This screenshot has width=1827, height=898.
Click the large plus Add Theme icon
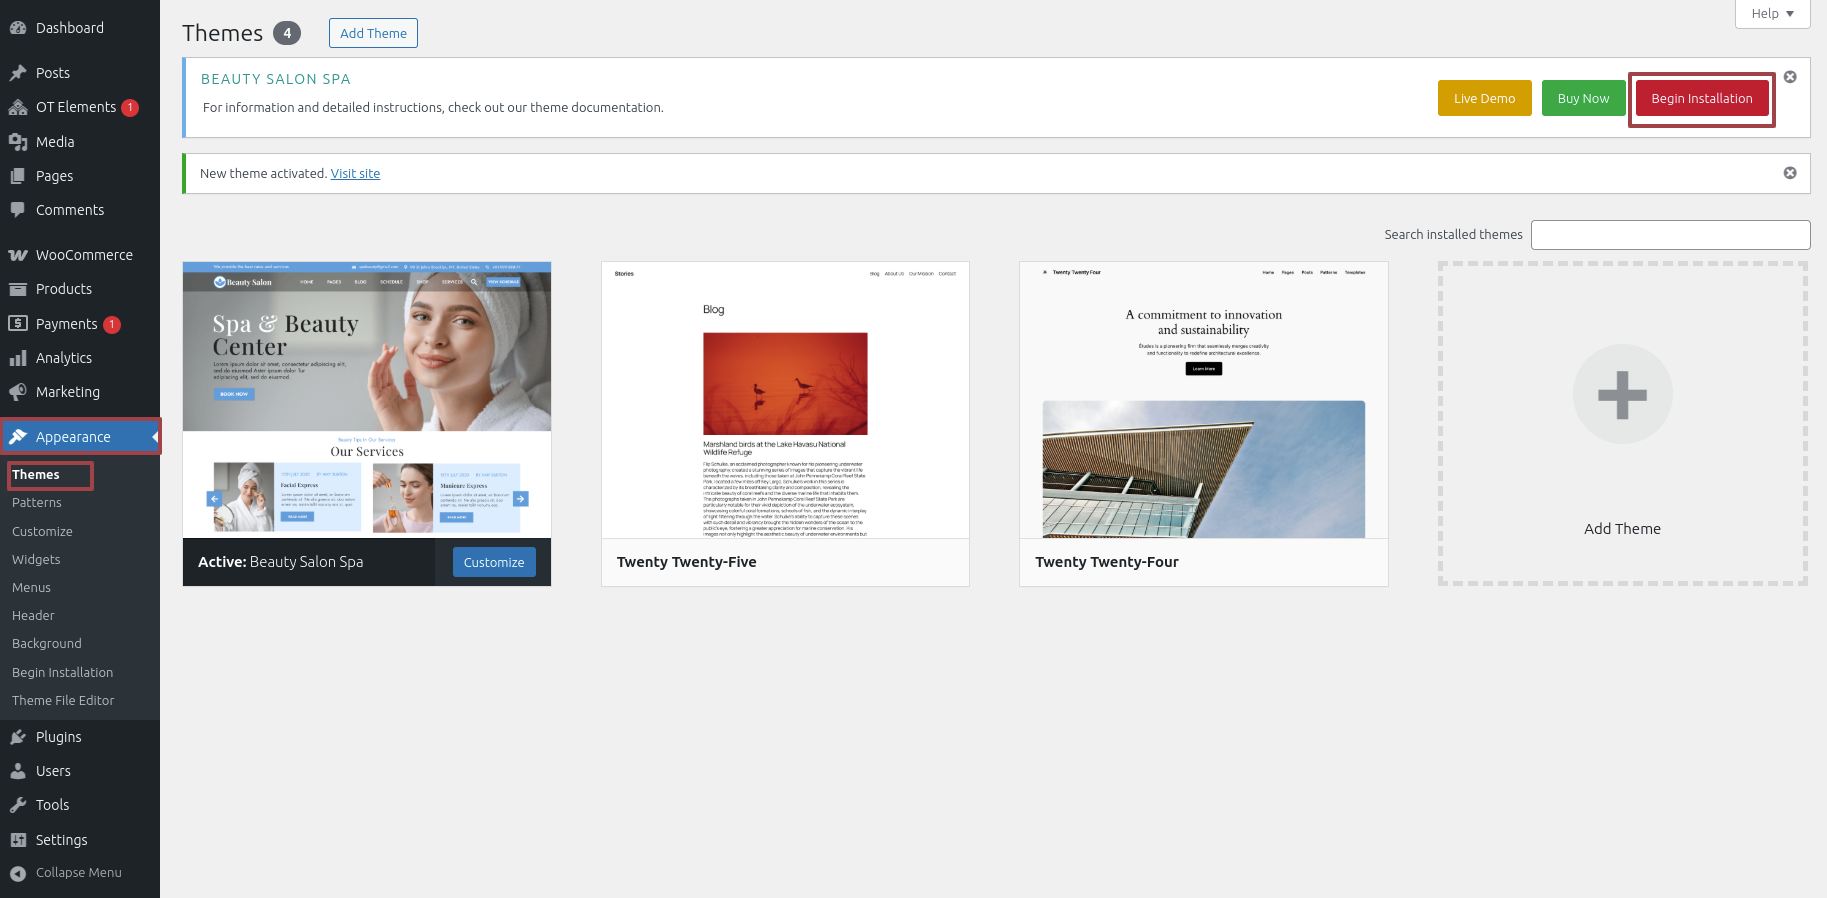coord(1622,394)
